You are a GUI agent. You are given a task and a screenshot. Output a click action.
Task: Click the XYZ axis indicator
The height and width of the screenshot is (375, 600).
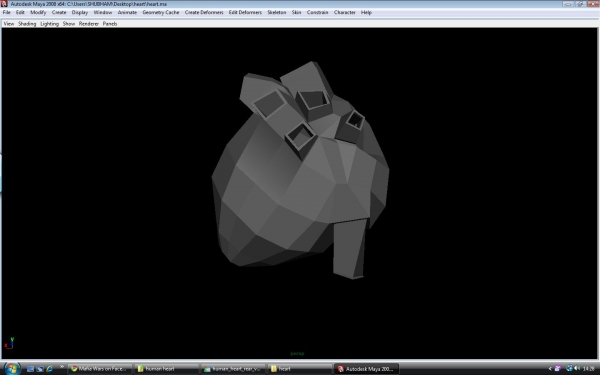9,343
